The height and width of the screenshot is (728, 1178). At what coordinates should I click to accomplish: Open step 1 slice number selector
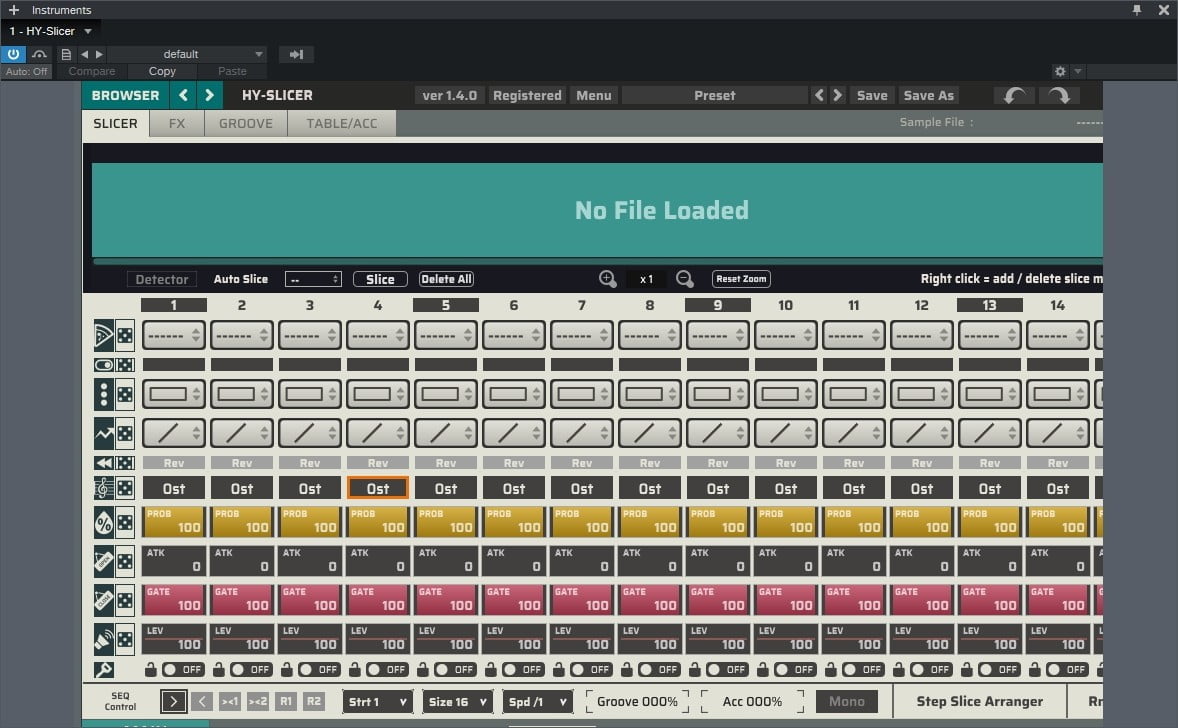point(174,335)
